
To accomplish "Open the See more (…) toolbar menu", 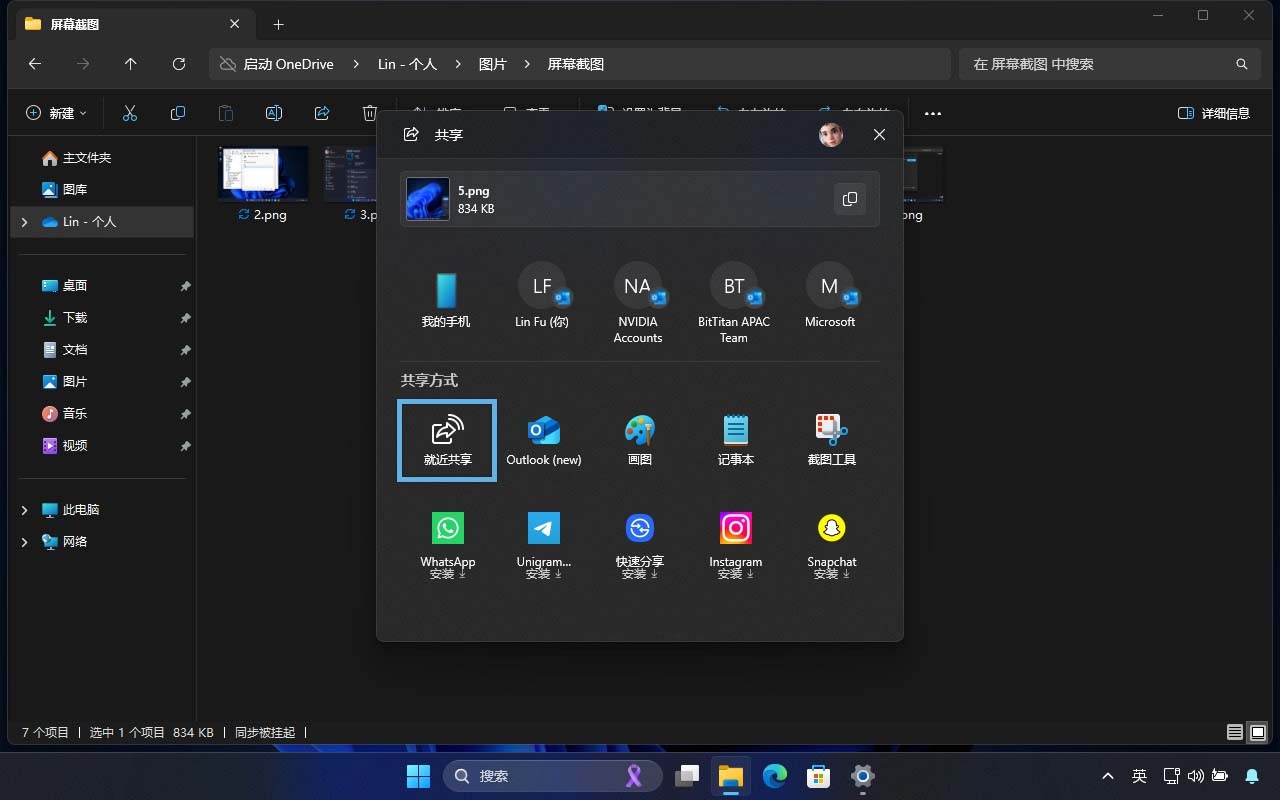I will point(933,113).
